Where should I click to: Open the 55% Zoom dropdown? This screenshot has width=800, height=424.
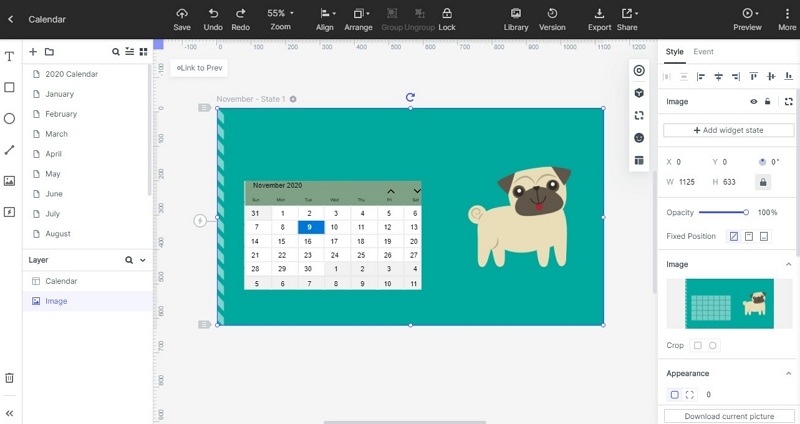pyautogui.click(x=280, y=20)
